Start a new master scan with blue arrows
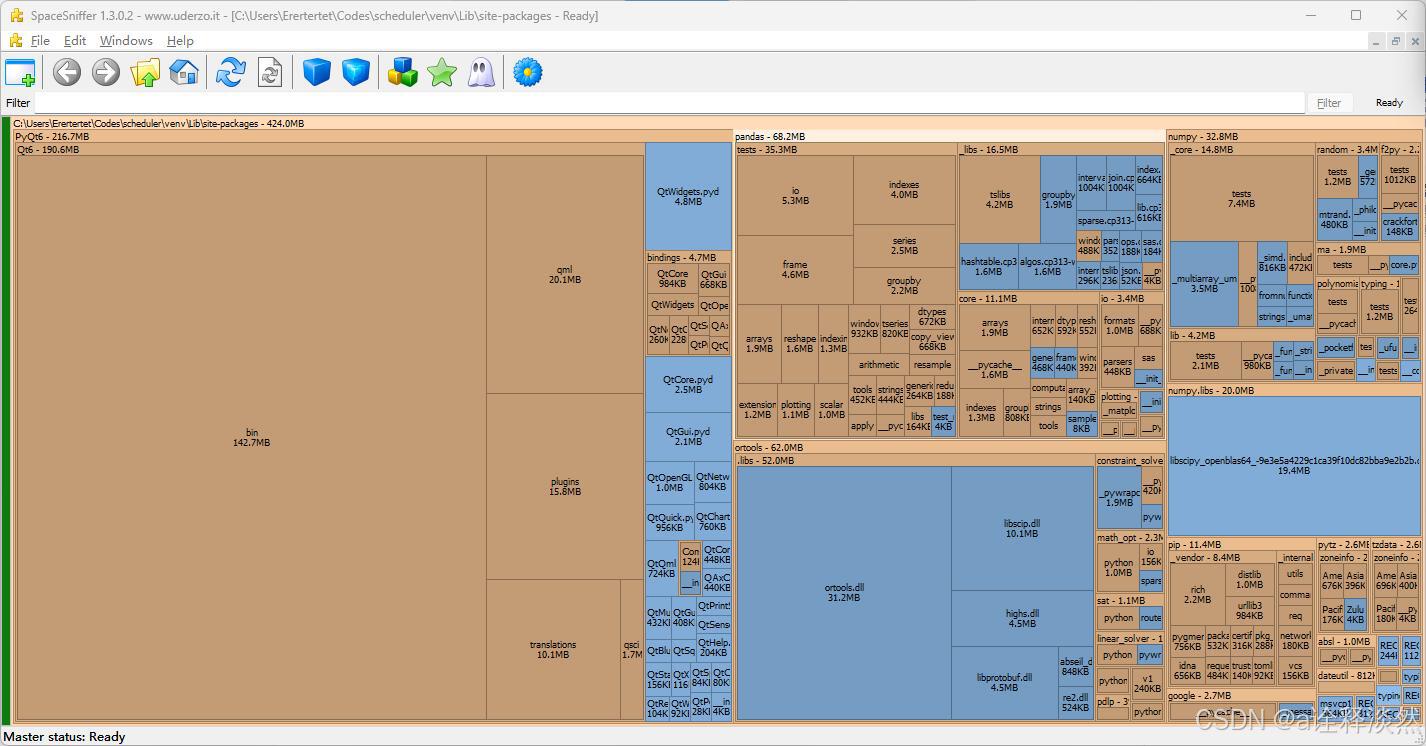The height and width of the screenshot is (746, 1426). pos(231,72)
